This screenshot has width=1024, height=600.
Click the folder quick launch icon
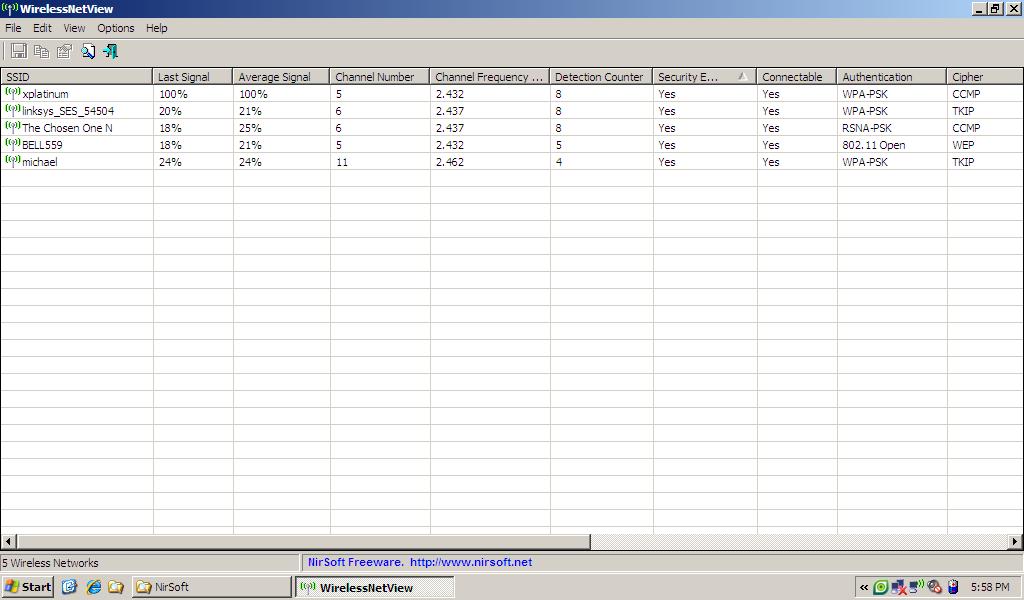click(x=116, y=586)
